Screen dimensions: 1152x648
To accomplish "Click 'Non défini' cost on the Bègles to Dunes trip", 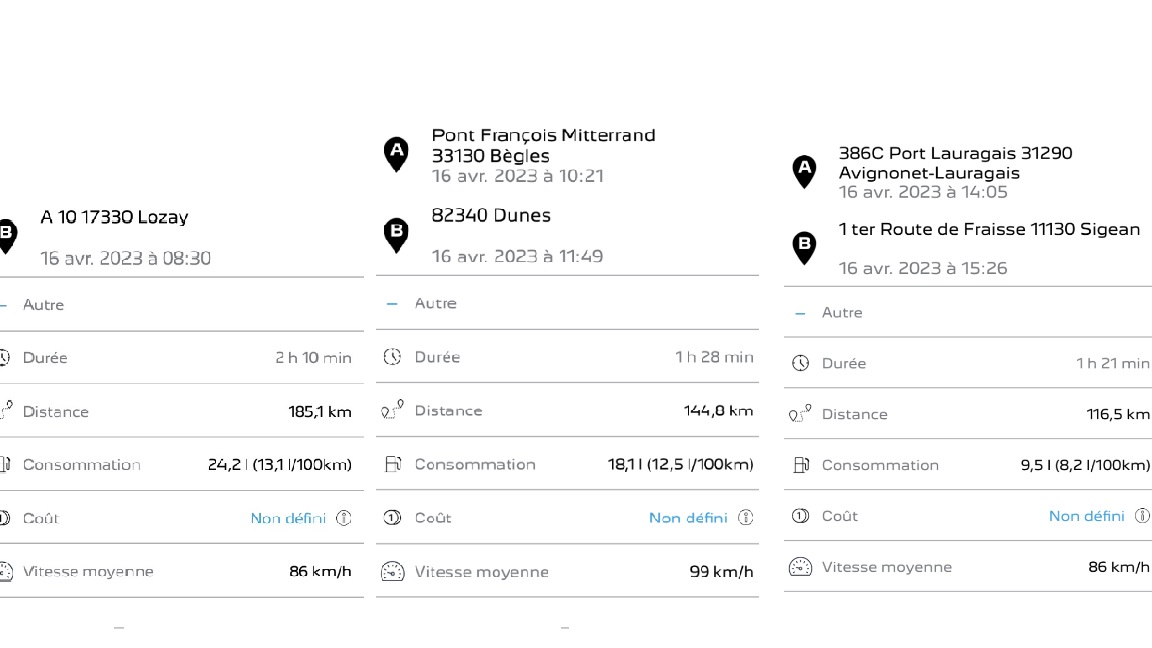I will pos(688,518).
